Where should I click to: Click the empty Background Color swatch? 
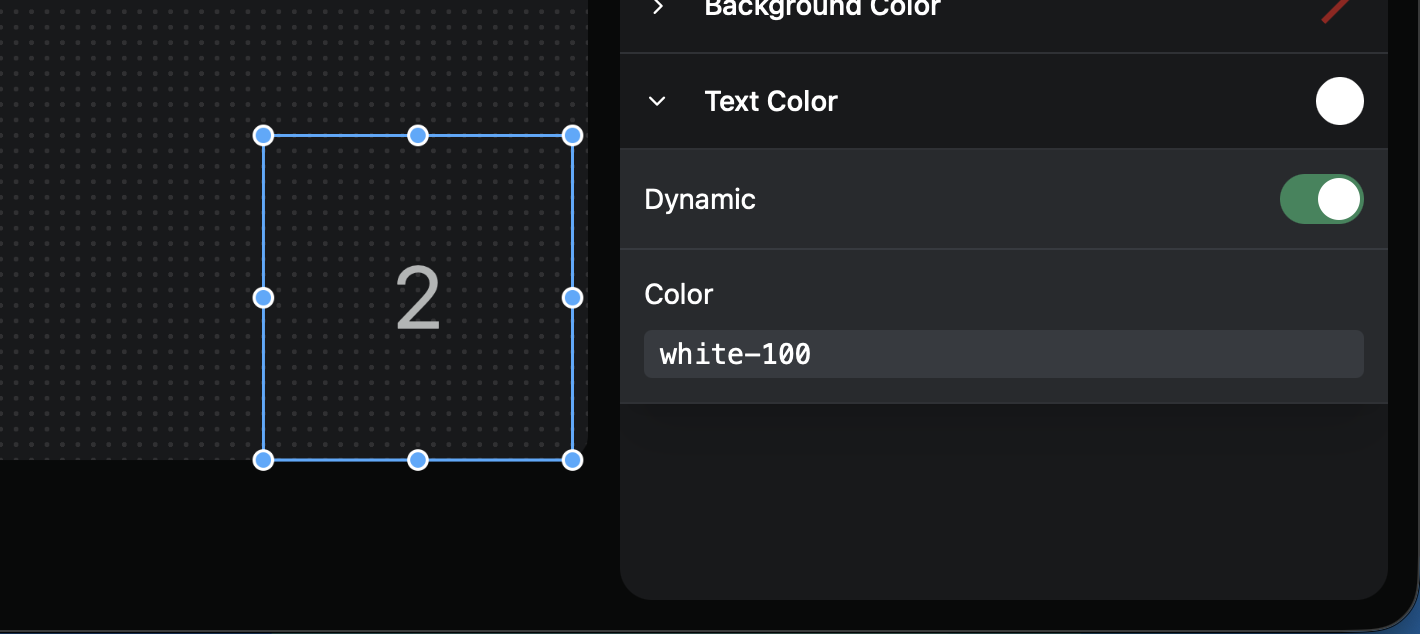[x=1338, y=9]
